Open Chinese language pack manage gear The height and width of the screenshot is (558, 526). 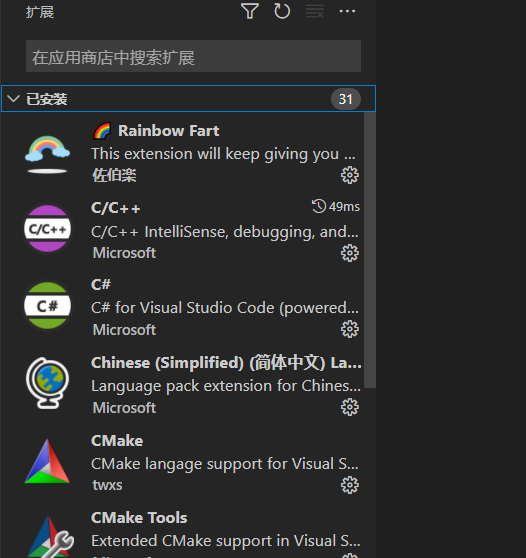[350, 407]
